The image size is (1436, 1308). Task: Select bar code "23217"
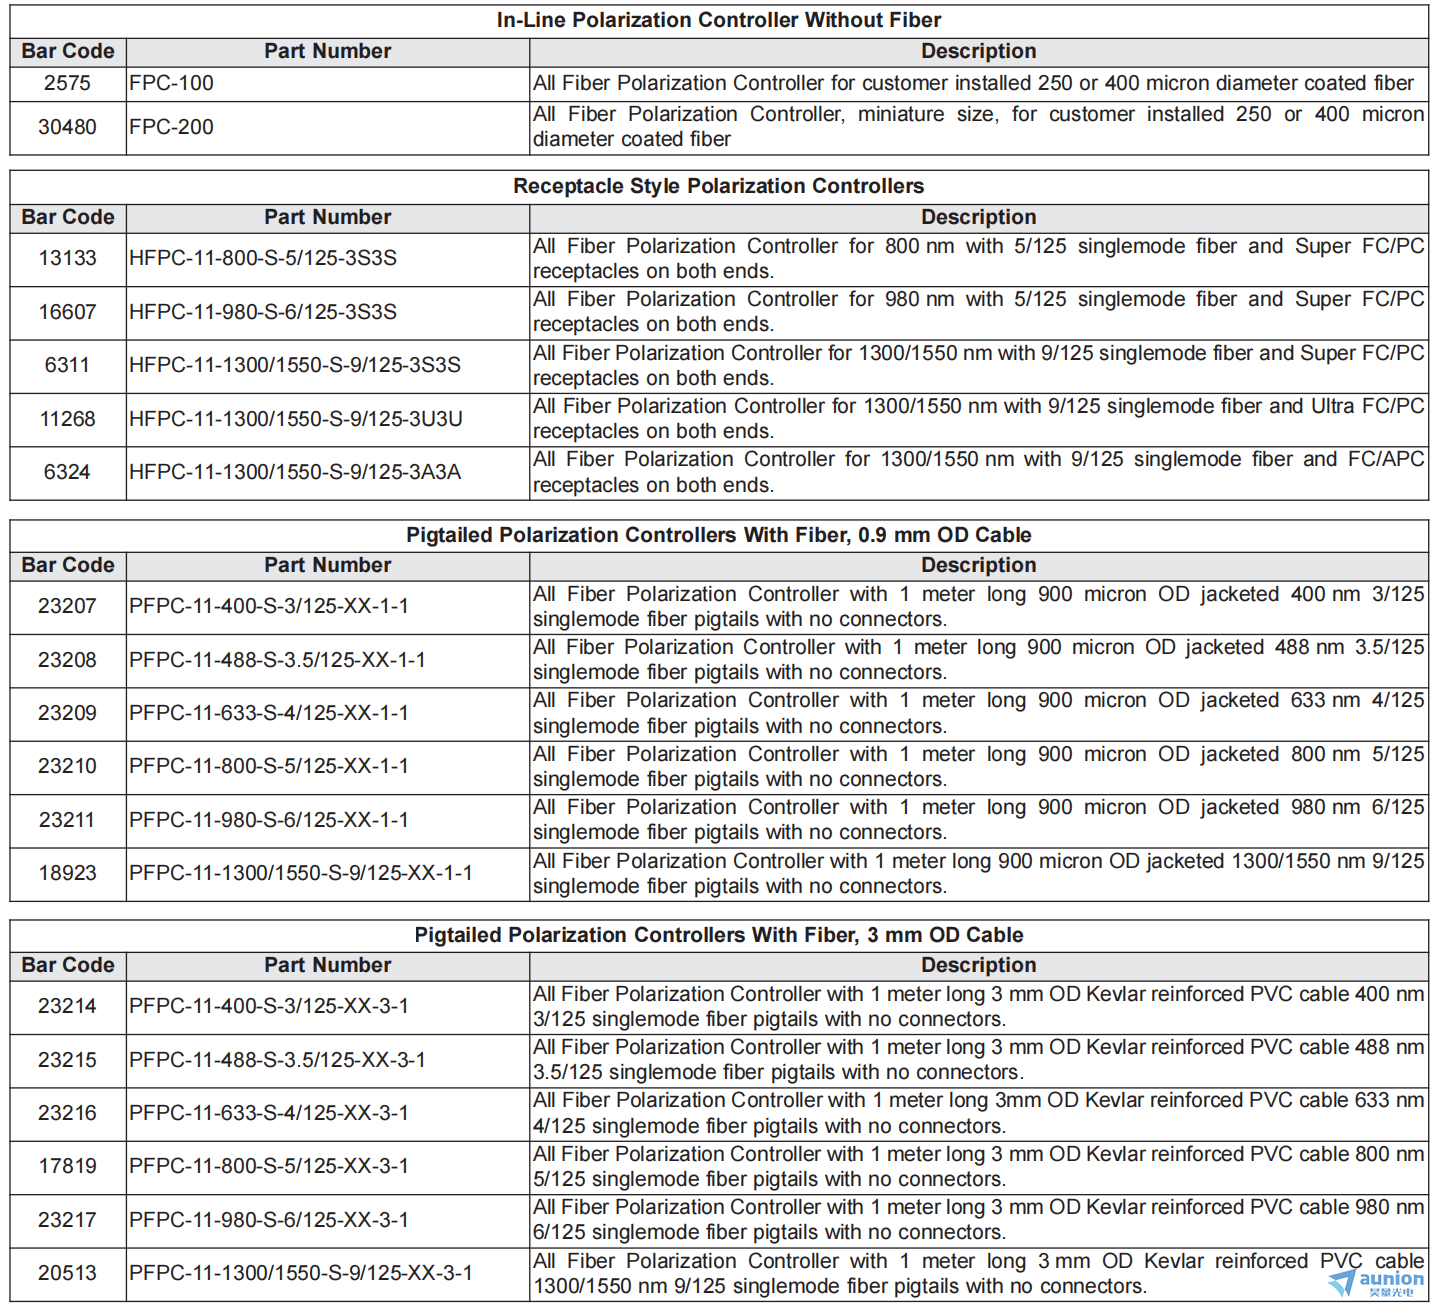(67, 1220)
